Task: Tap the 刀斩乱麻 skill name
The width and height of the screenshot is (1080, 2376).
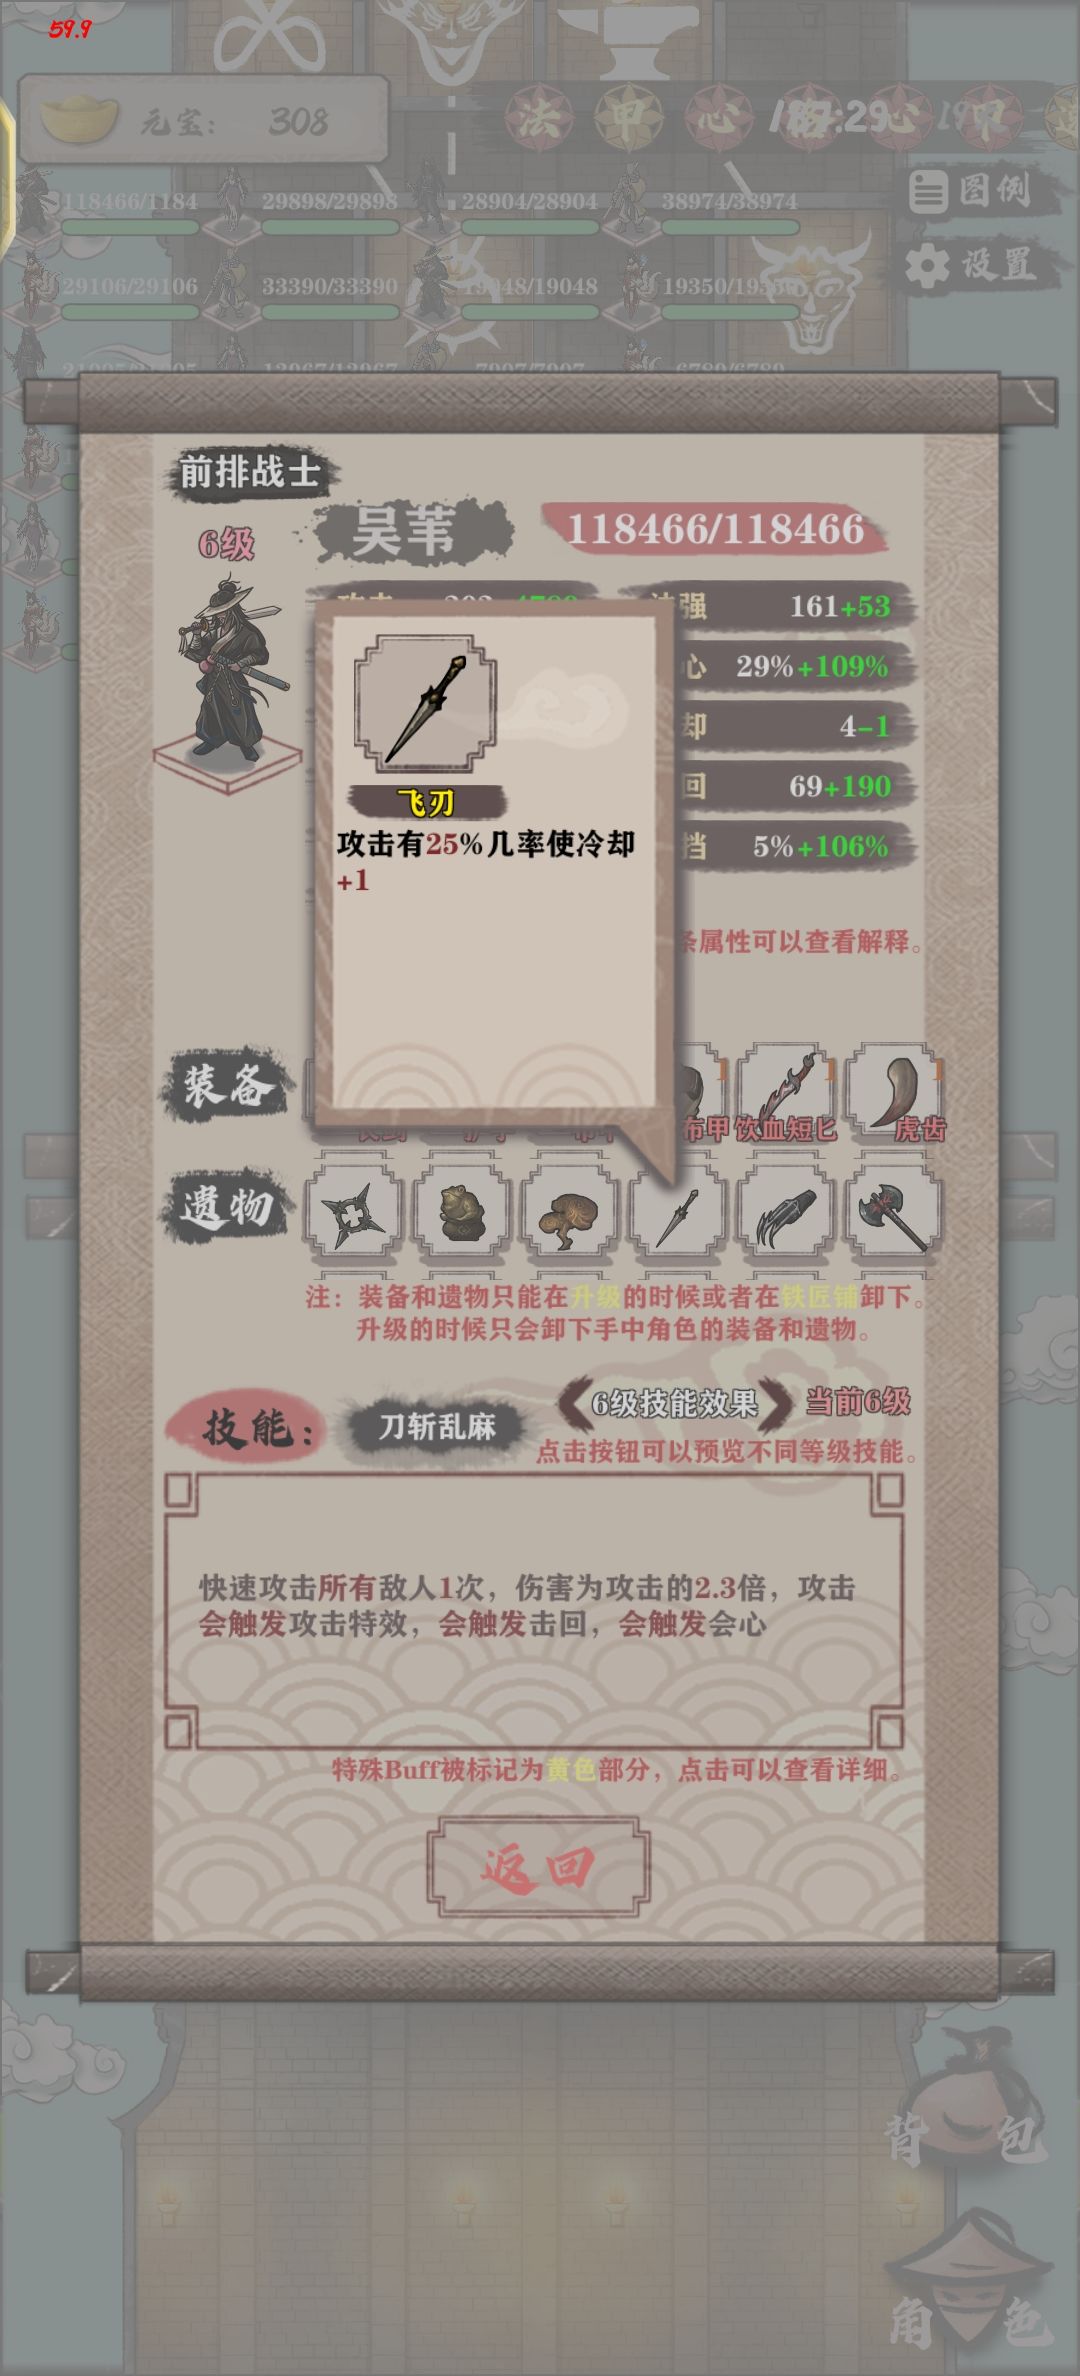Action: 437,1427
